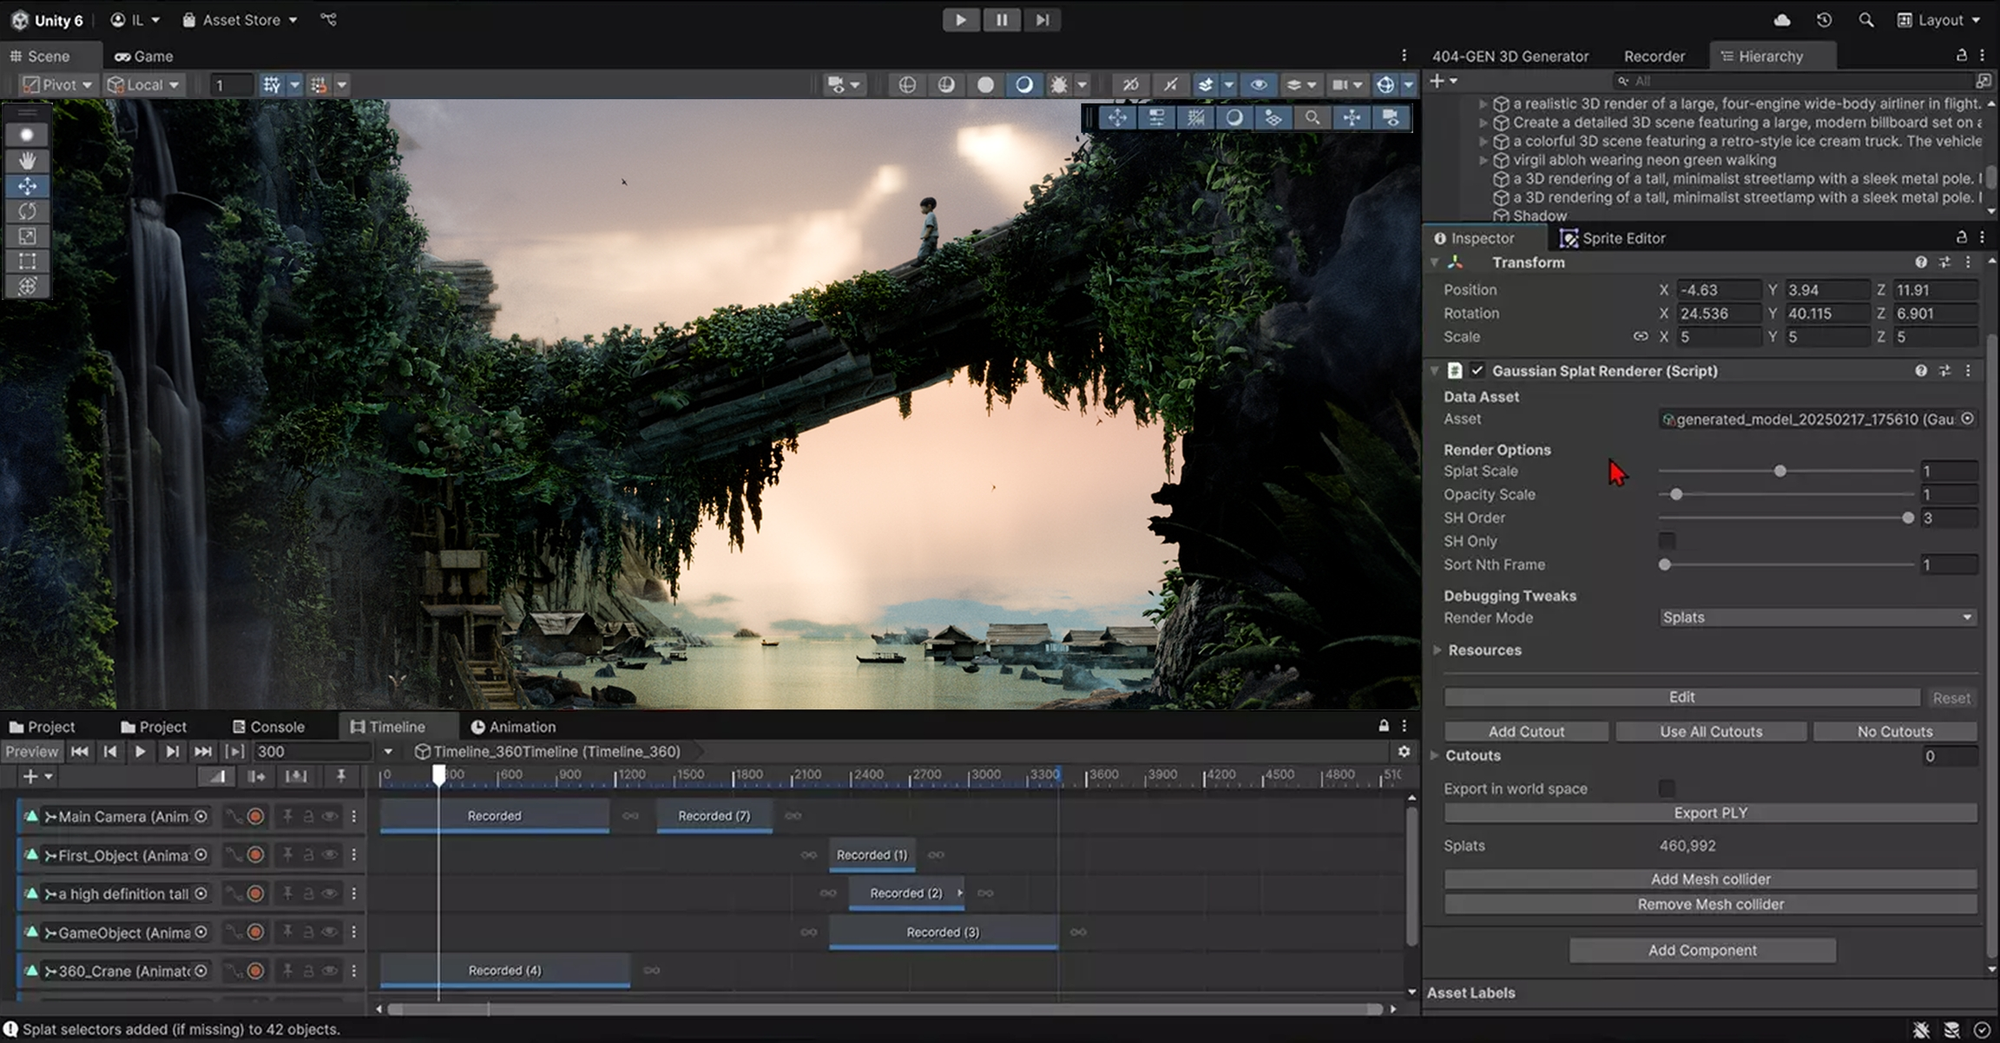Select the Rect transform tool
Image resolution: width=2000 pixels, height=1043 pixels.
tap(27, 261)
